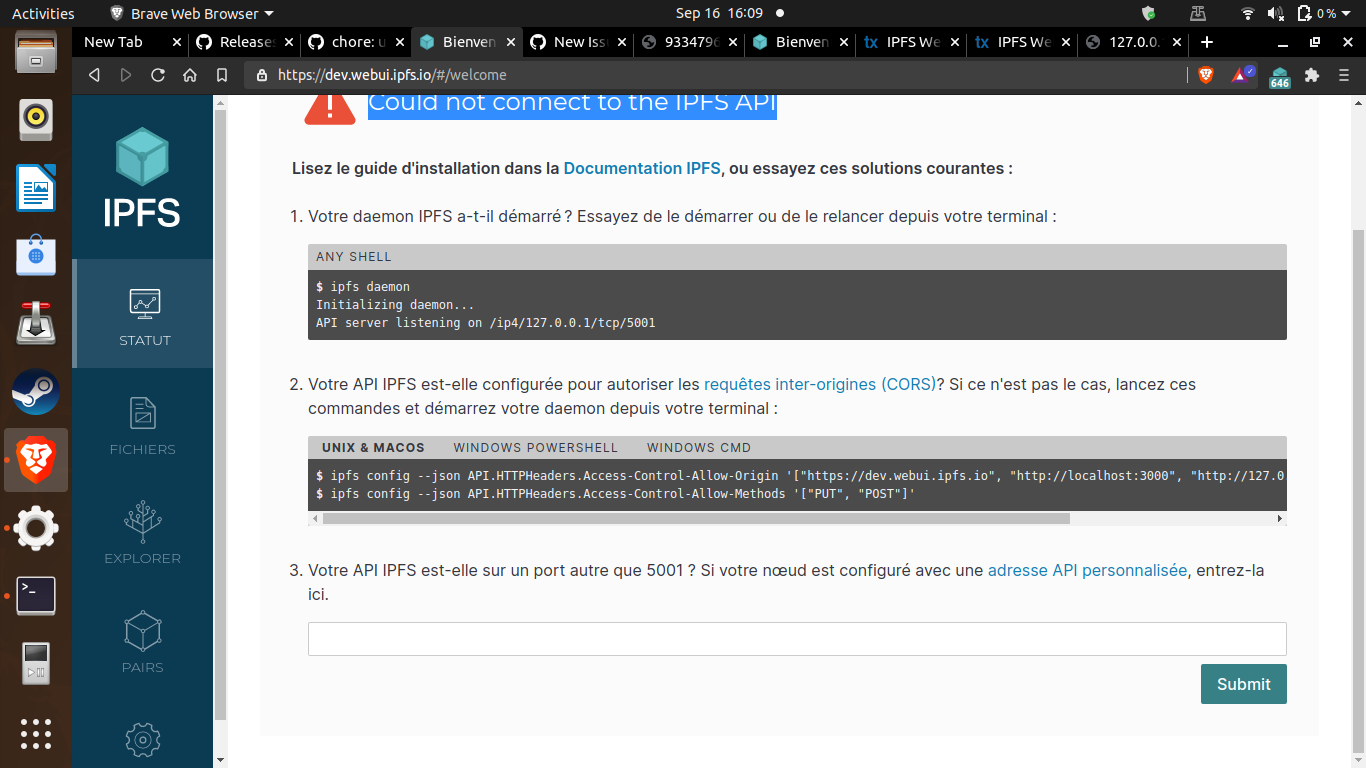This screenshot has width=1366, height=768.
Task: Switch to the WINDOWS CMD tab
Action: tap(699, 447)
